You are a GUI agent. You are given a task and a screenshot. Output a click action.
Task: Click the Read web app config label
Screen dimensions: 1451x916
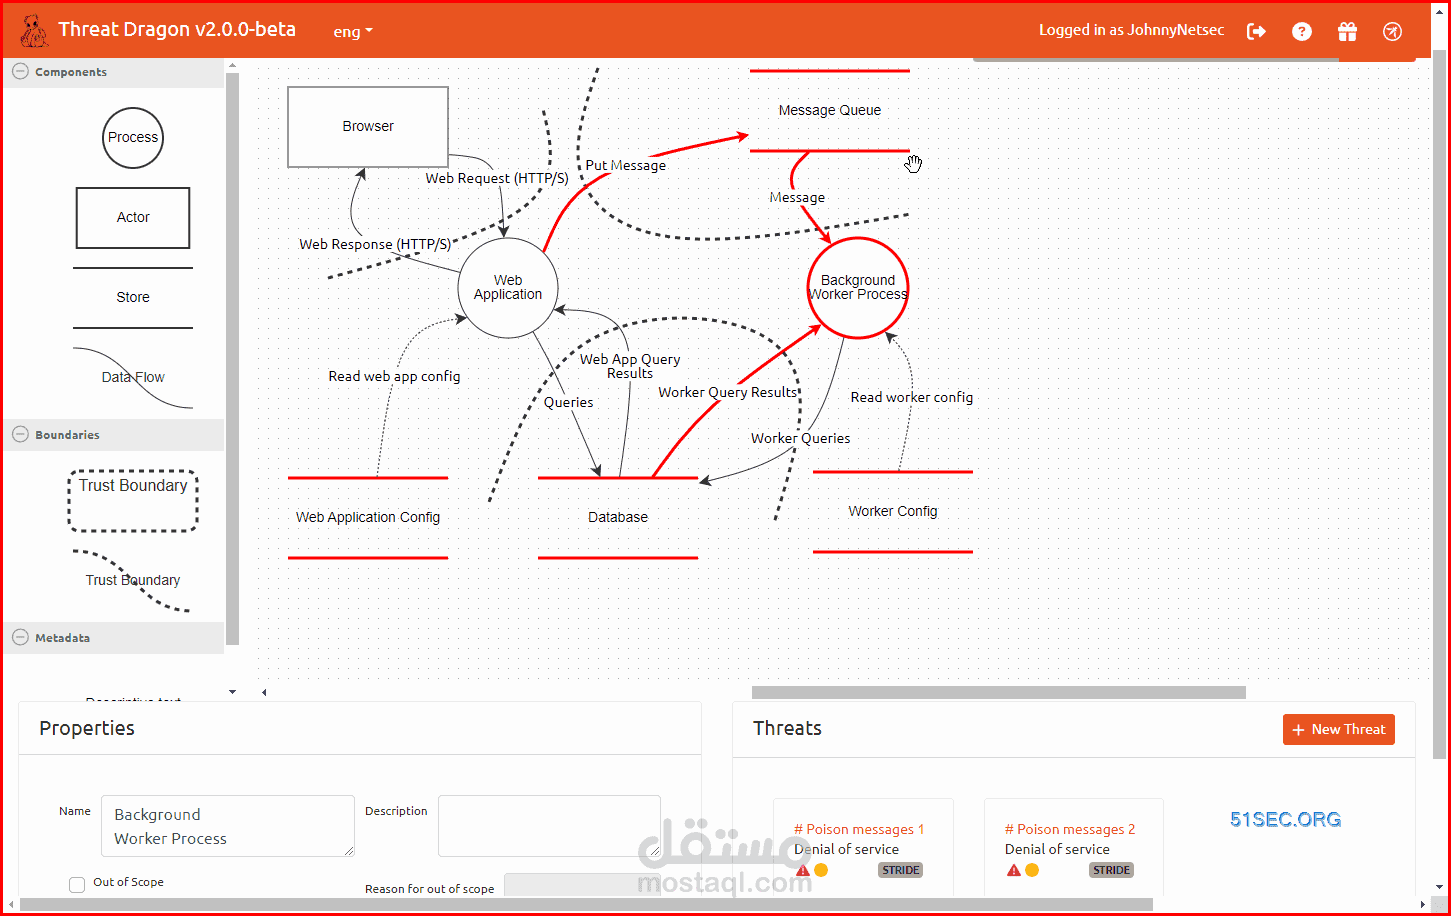pos(395,377)
